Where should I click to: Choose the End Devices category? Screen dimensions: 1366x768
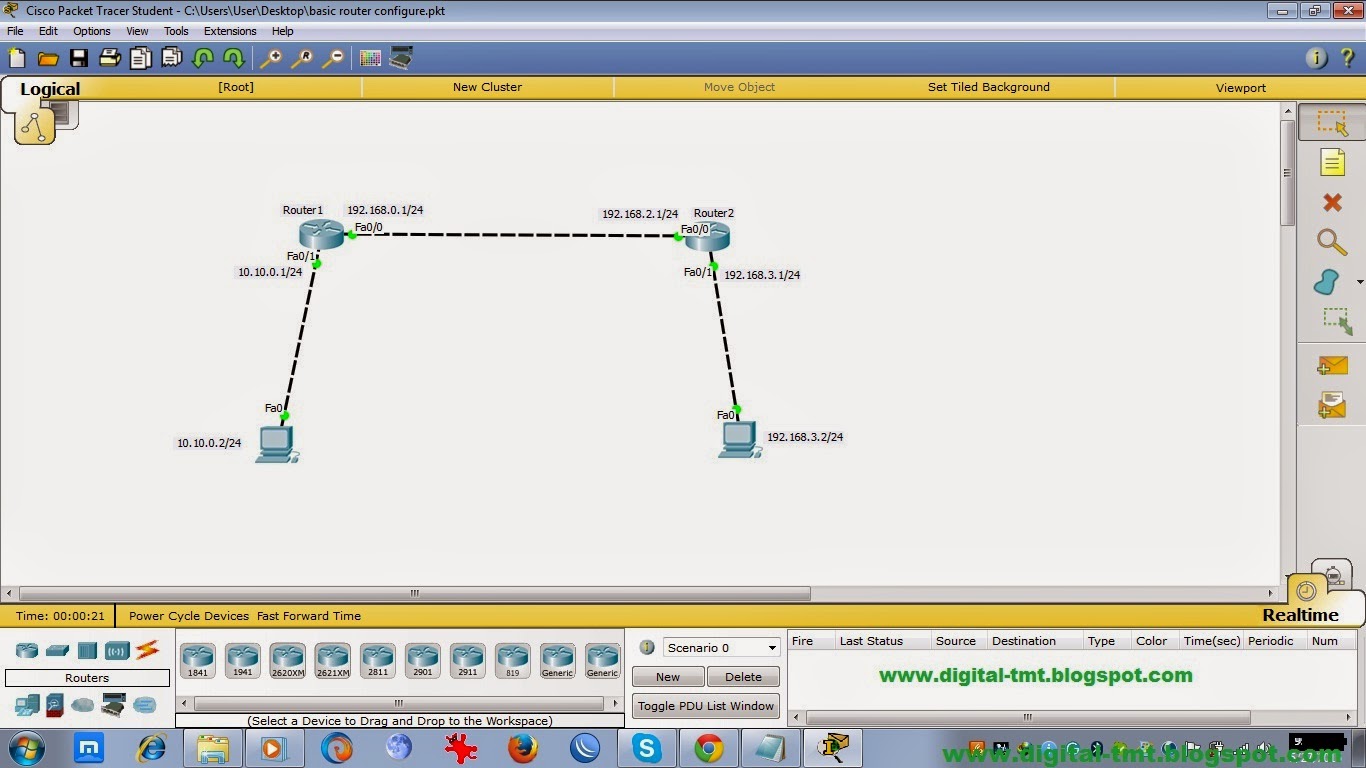[26, 706]
